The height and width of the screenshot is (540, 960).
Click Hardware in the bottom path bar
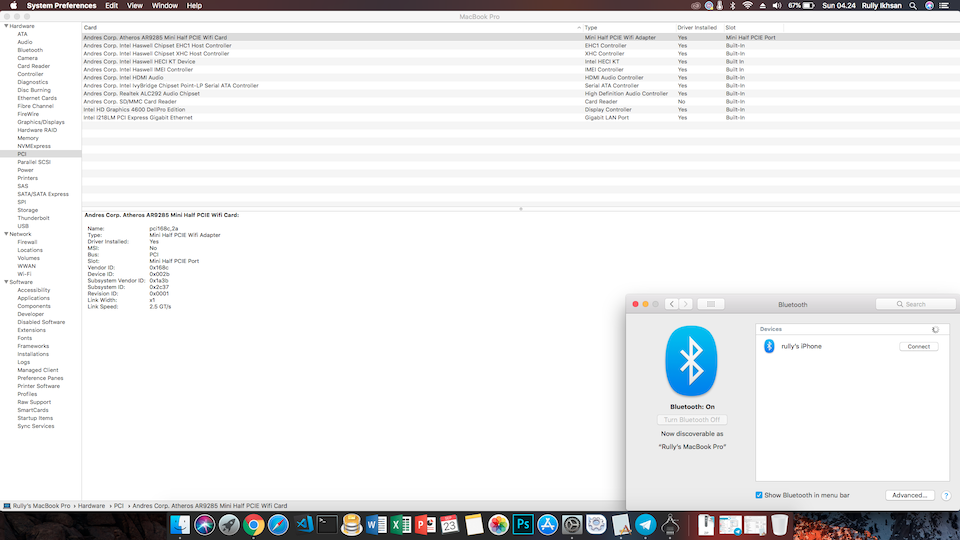(91, 506)
